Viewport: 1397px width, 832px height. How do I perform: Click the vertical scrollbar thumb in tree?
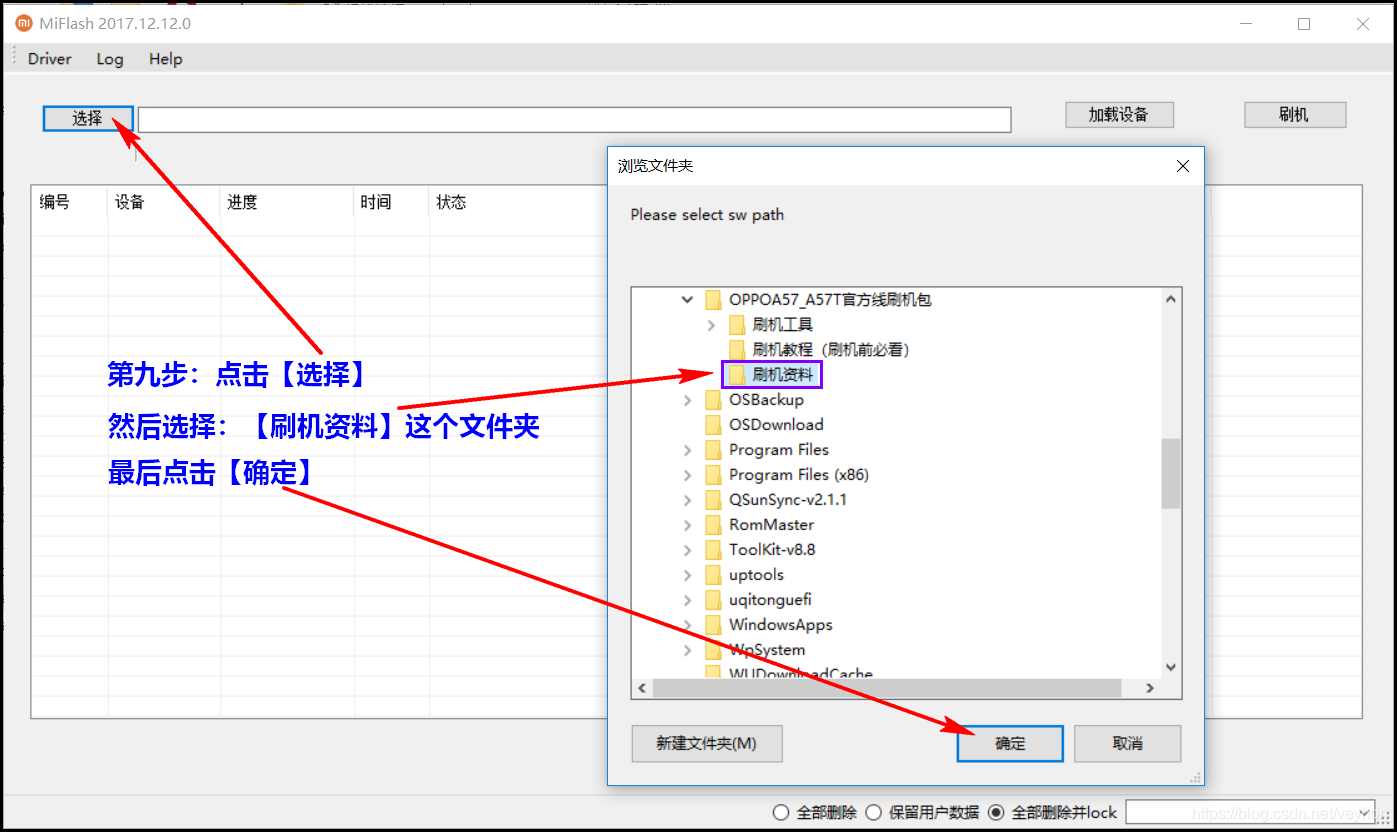1171,473
